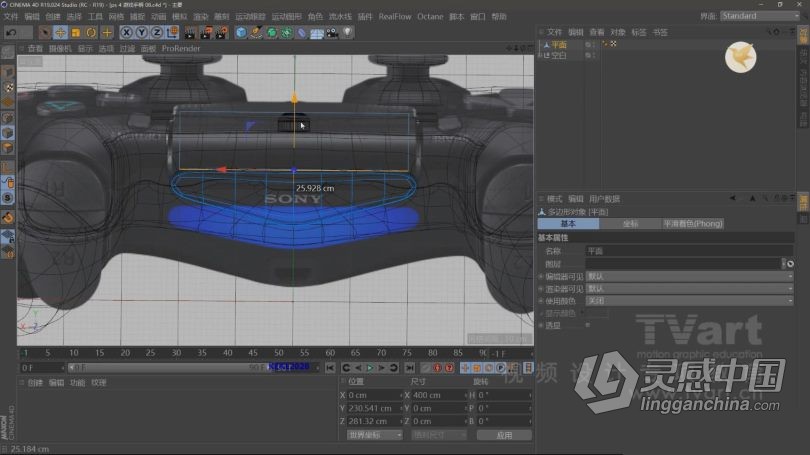Open the 编辑器可见 dropdown
Viewport: 810px width, 455px height.
point(689,276)
